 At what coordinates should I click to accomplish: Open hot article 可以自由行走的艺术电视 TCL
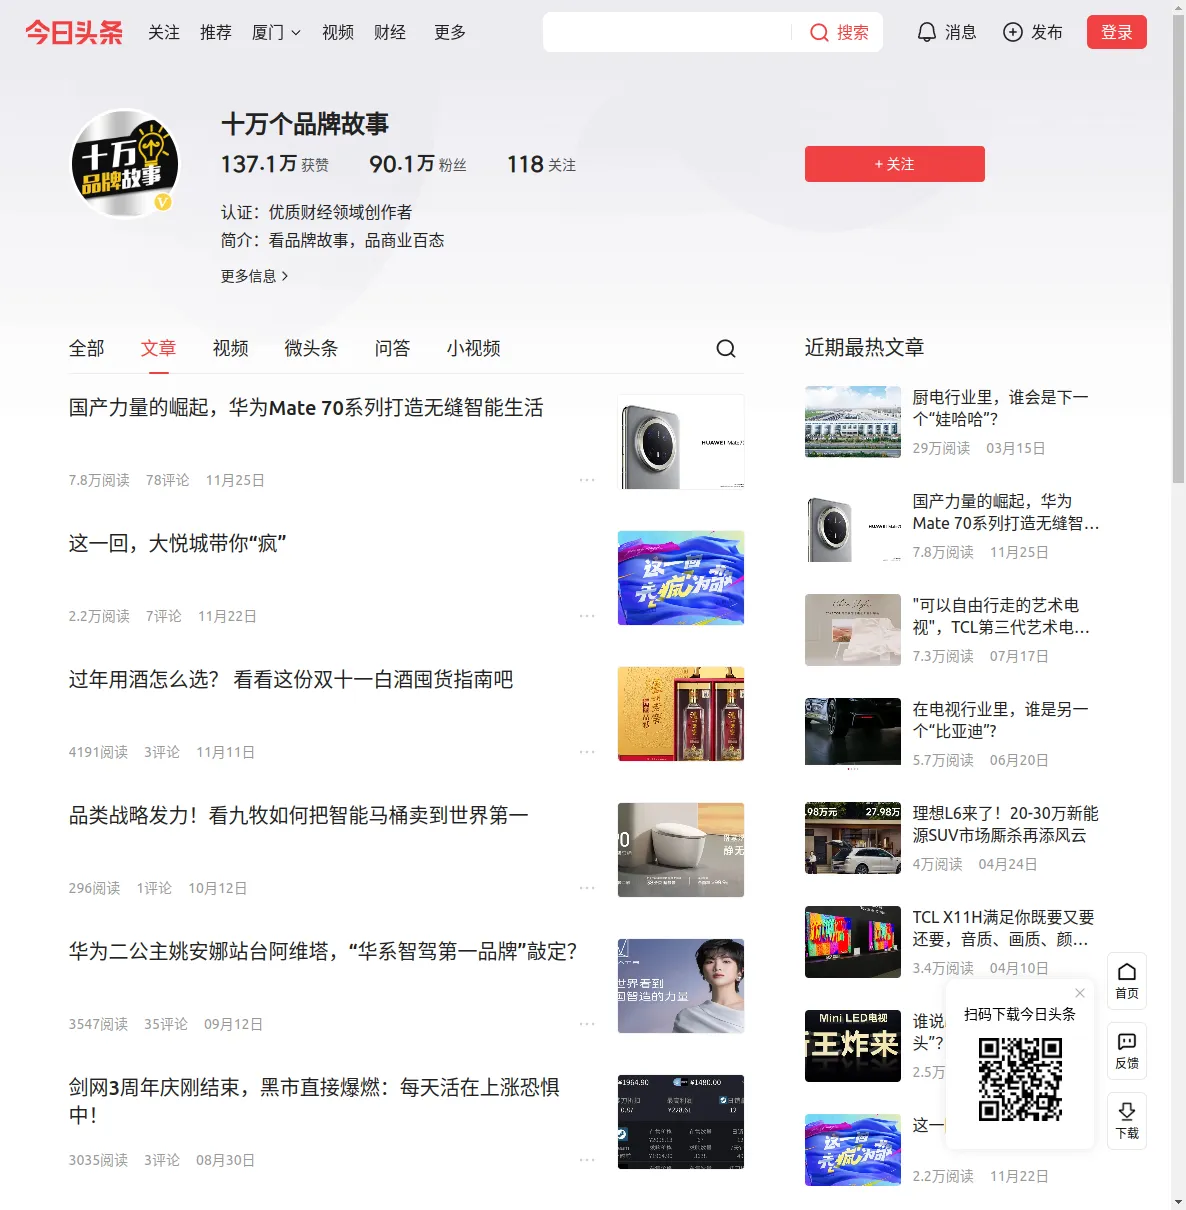point(1001,616)
